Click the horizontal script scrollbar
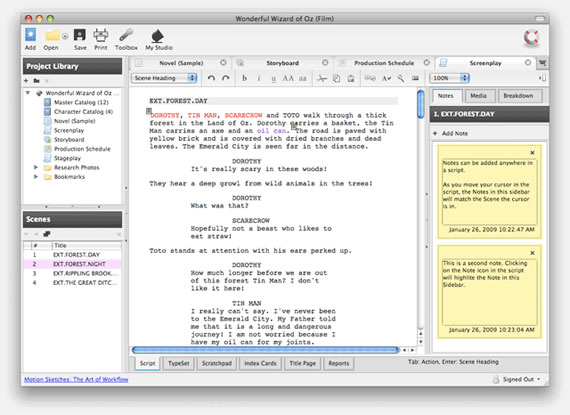 pos(265,350)
